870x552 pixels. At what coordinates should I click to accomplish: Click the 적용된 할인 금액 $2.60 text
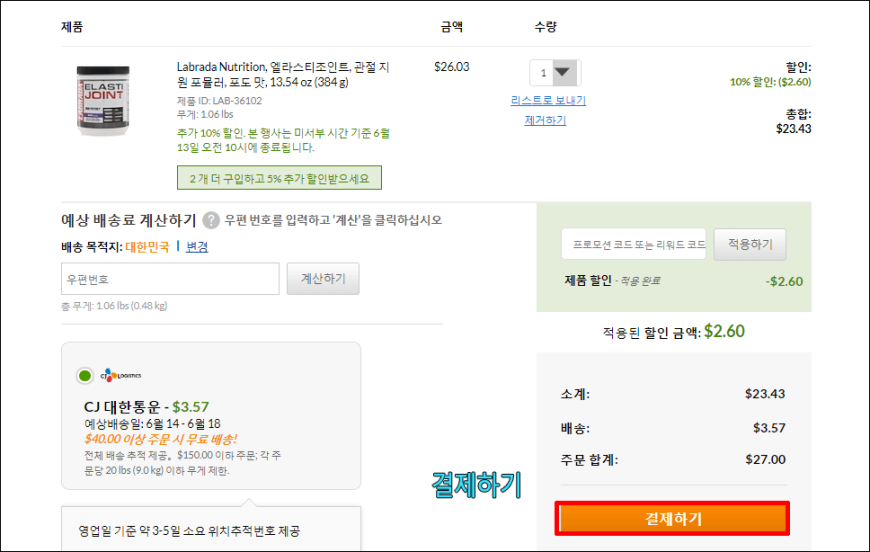click(x=674, y=332)
